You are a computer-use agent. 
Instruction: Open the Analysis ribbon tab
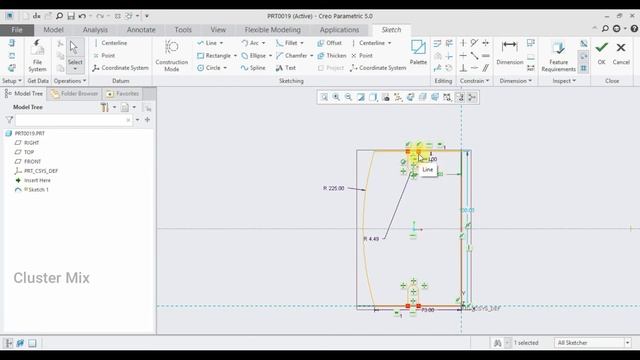click(95, 30)
